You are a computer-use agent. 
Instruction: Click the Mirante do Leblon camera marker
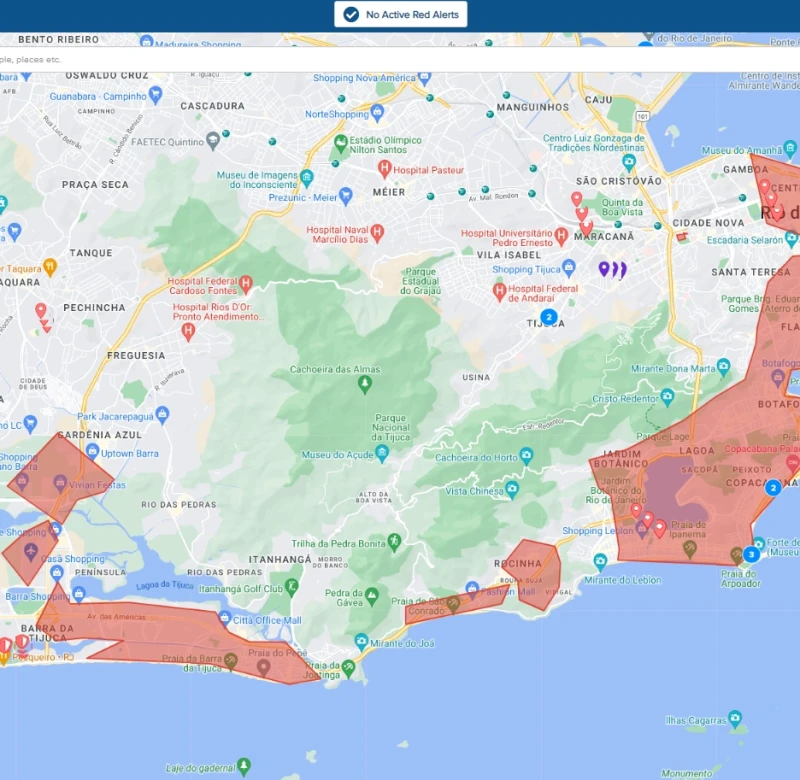(600, 562)
